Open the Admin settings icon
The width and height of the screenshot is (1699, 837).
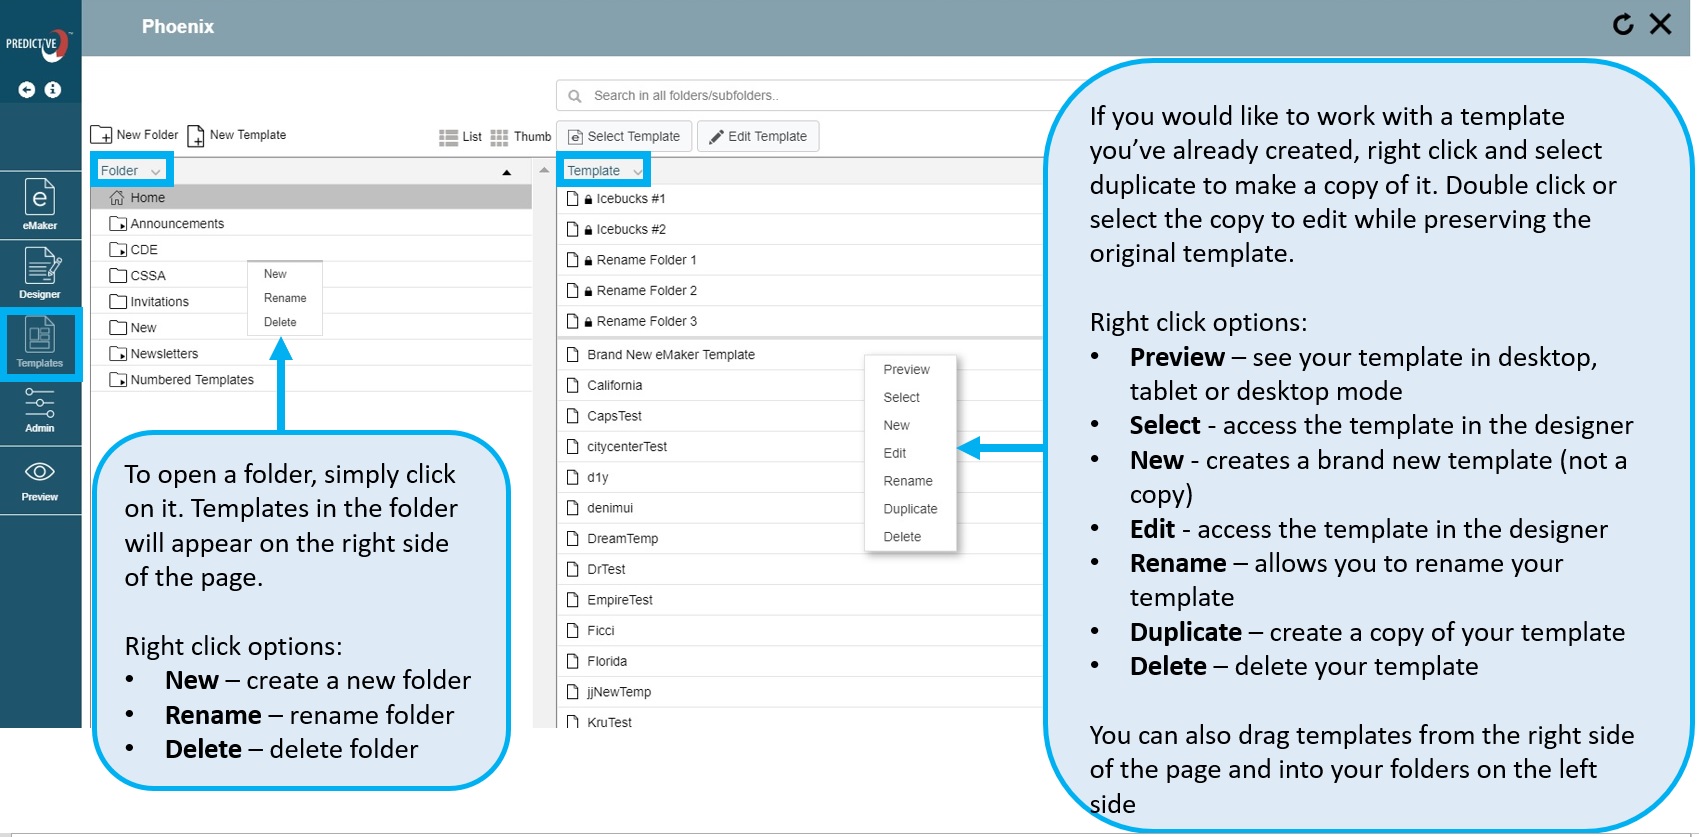pos(40,410)
